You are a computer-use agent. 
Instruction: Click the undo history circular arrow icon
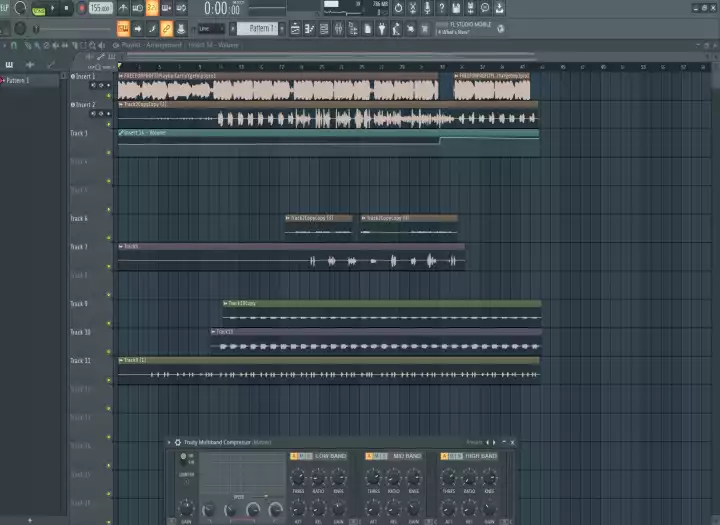[x=398, y=8]
